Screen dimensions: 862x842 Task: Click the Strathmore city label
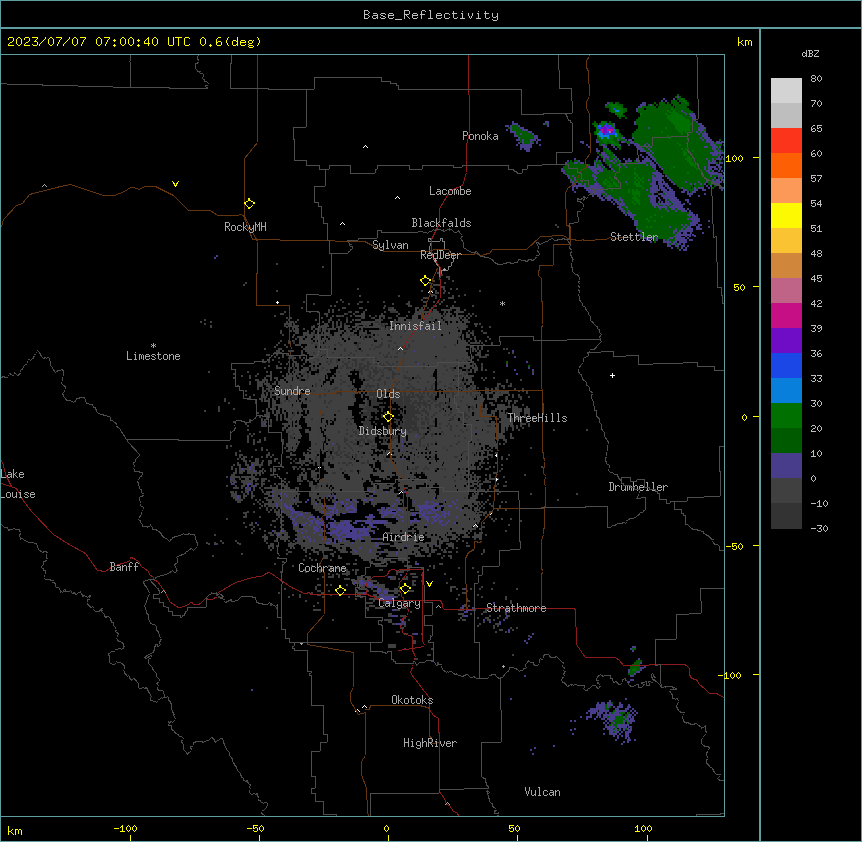(516, 608)
